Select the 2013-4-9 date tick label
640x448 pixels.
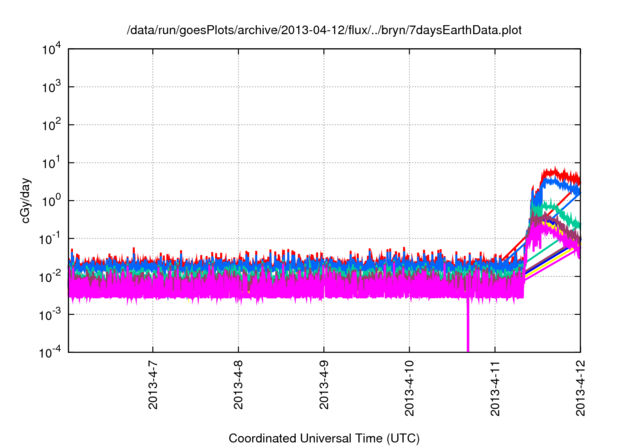324,384
